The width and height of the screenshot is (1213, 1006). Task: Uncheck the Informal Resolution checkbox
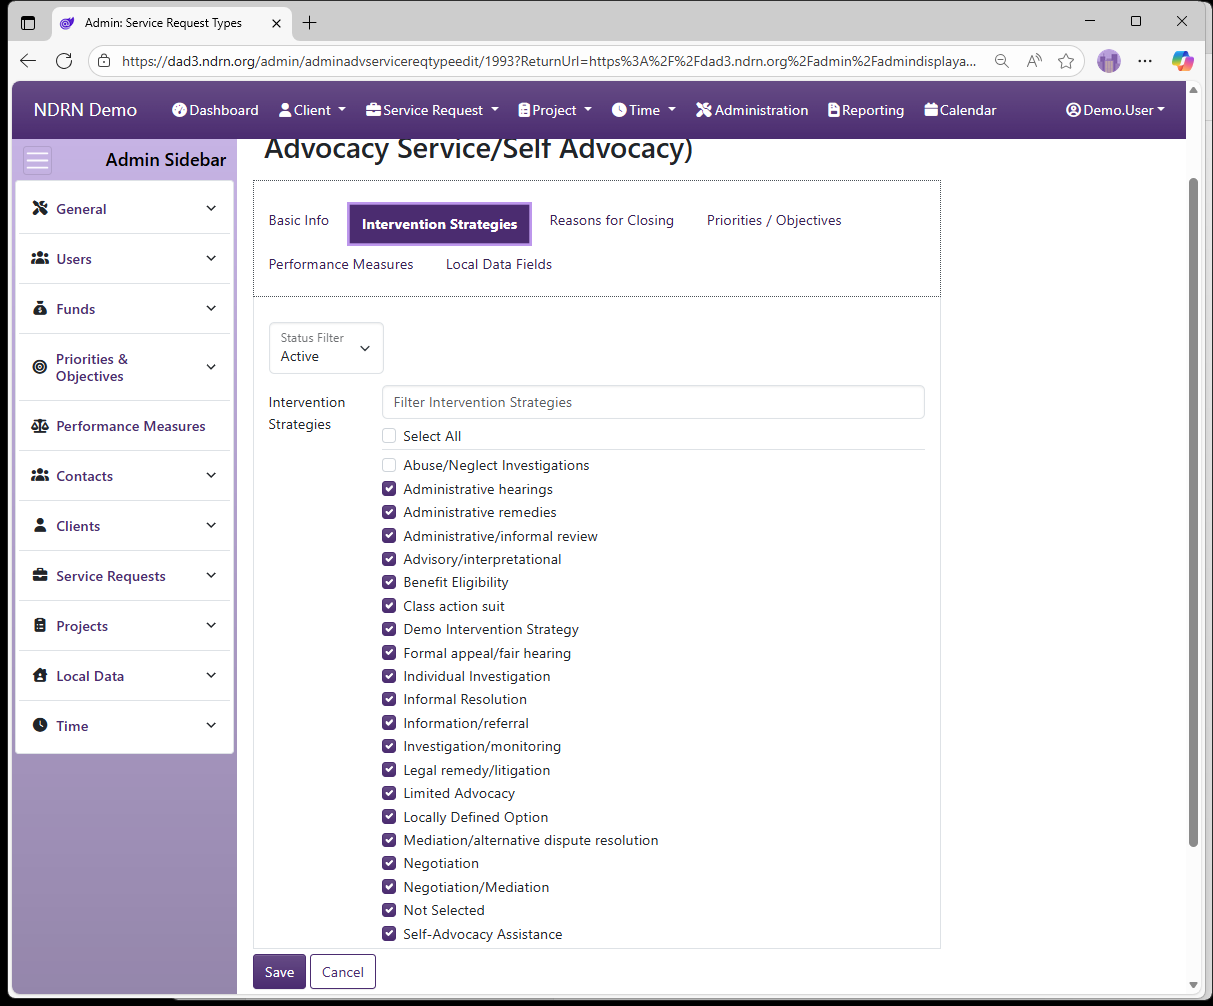(x=389, y=699)
